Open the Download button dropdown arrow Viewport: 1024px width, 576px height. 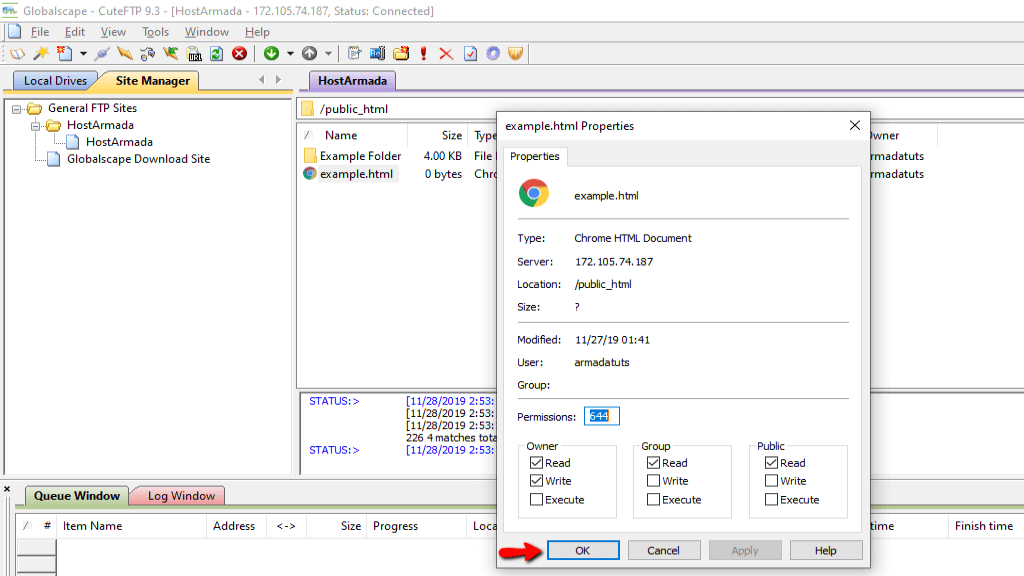pyautogui.click(x=290, y=54)
